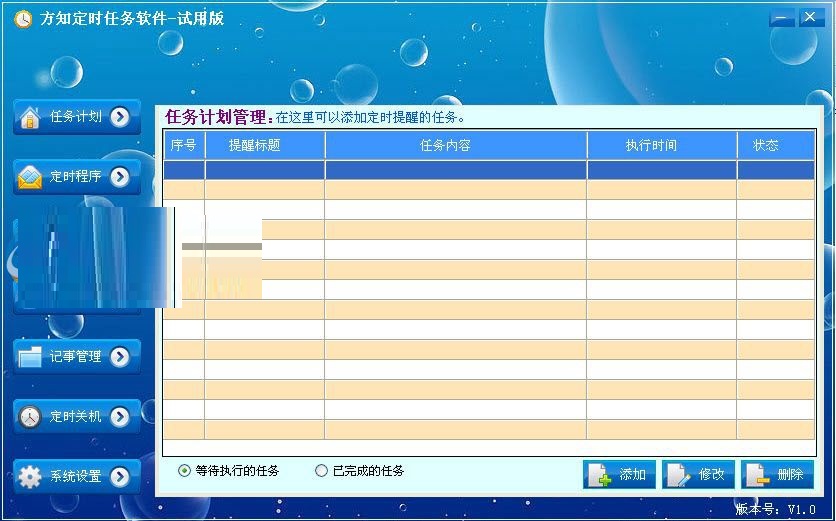Select the highlighted blue first table row

pos(489,170)
